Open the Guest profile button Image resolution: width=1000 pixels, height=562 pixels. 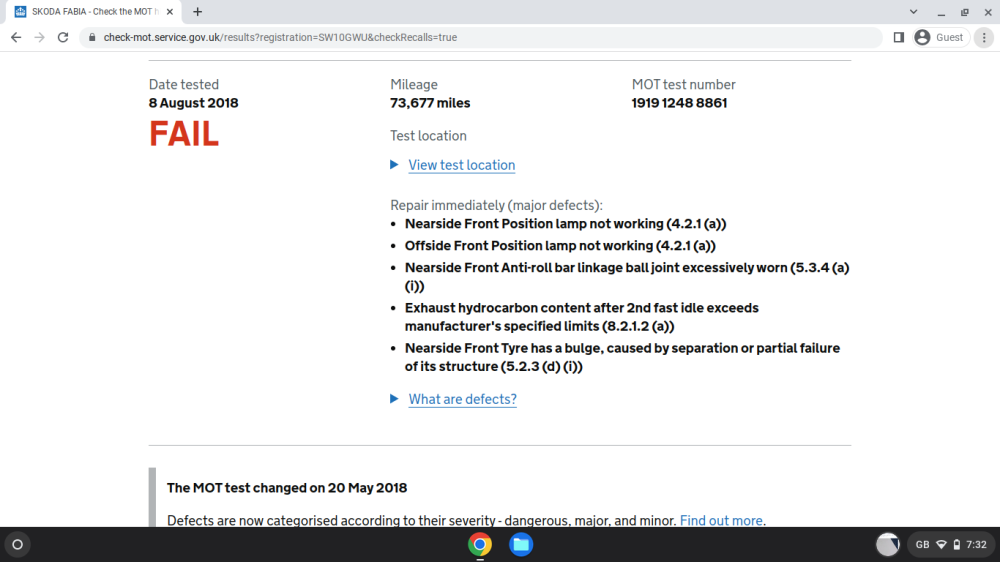coord(941,38)
